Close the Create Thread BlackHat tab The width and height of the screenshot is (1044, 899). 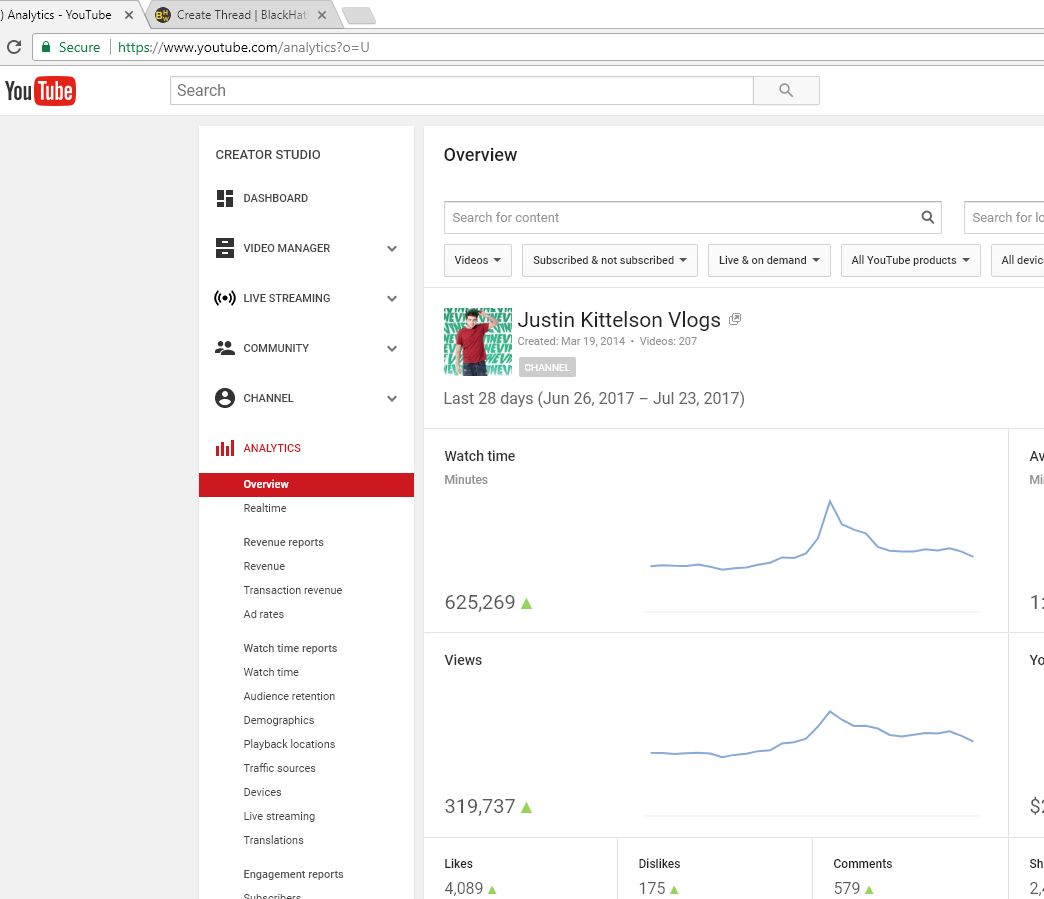(x=322, y=15)
